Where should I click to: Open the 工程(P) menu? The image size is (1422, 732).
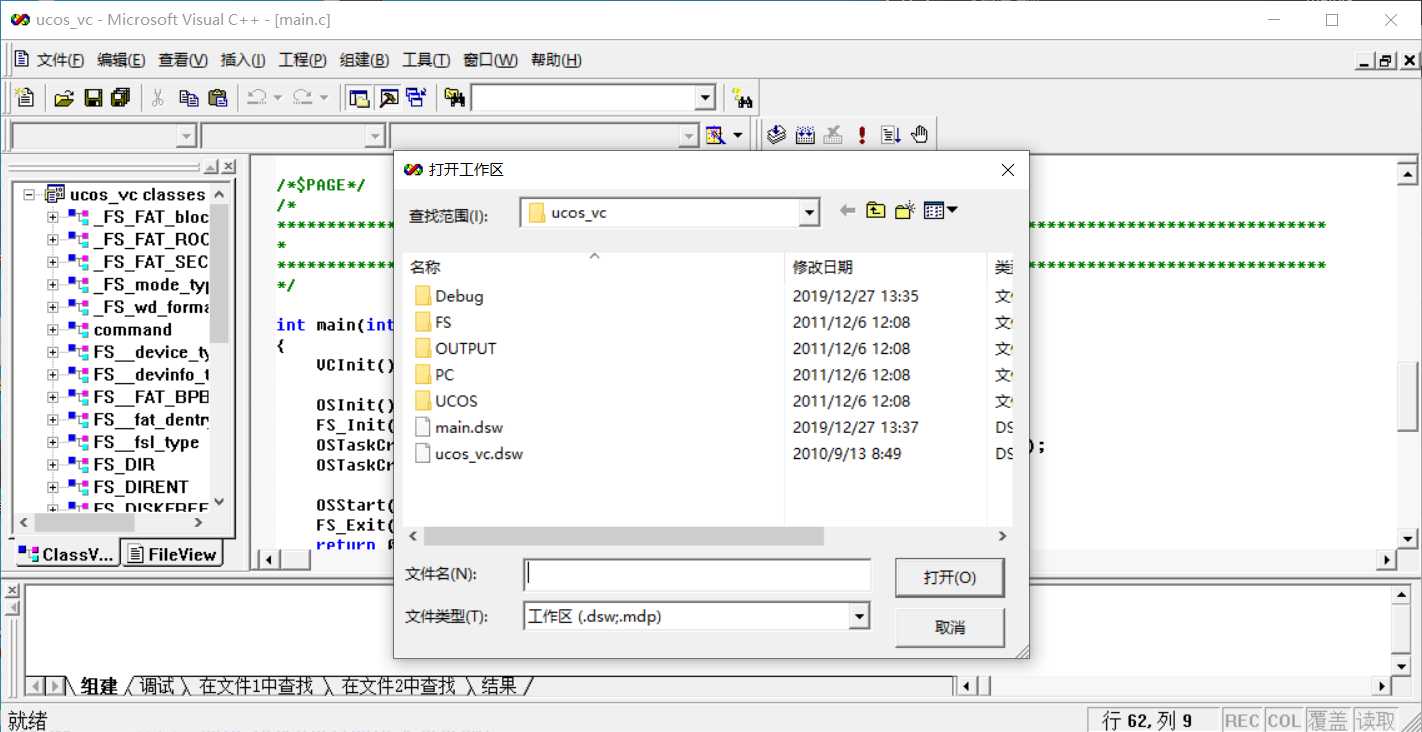[303, 60]
